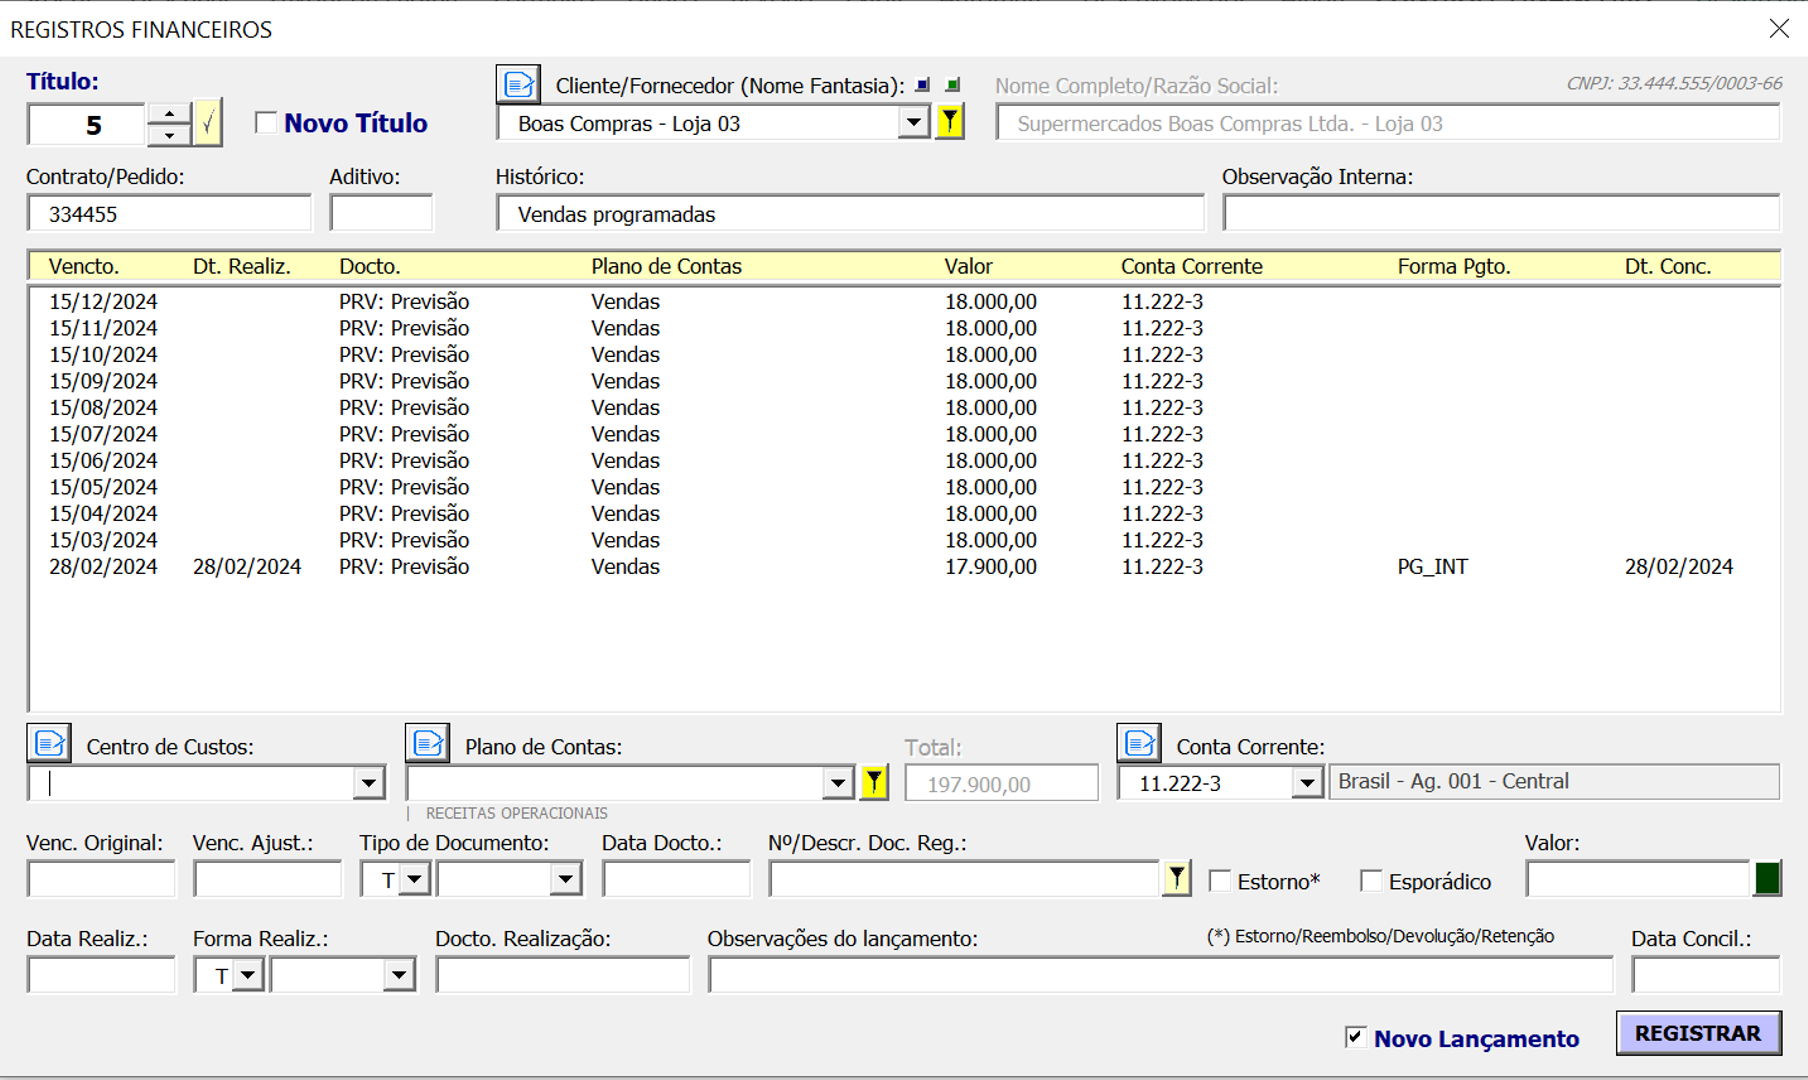The height and width of the screenshot is (1080, 1808).
Task: Expand the Conta Corrente dropdown showing 11.222-3
Action: (x=1306, y=783)
